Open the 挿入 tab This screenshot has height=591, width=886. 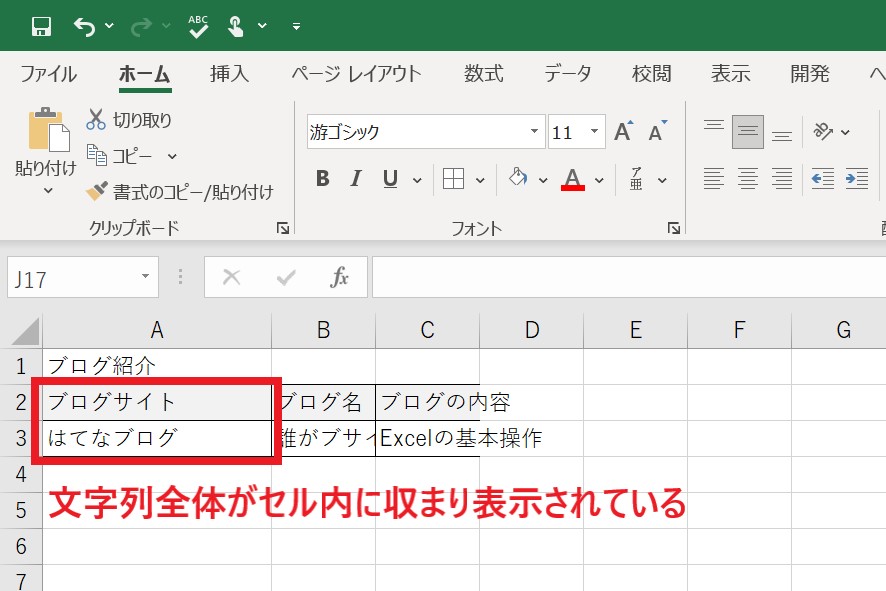click(x=229, y=73)
